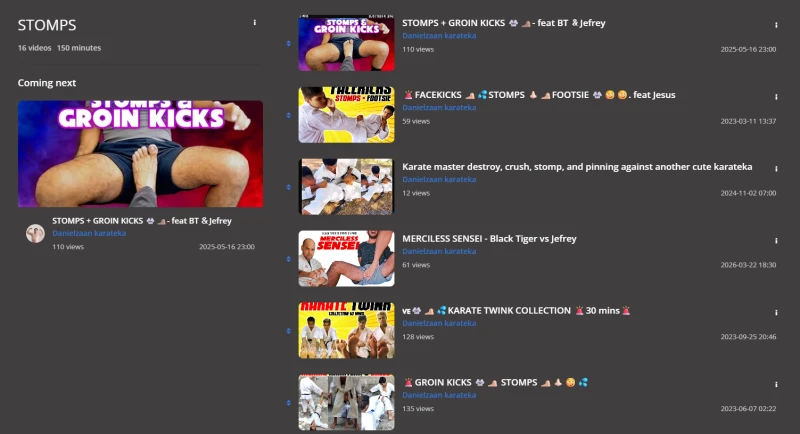Click the channel avatar under Coming next

coord(35,233)
